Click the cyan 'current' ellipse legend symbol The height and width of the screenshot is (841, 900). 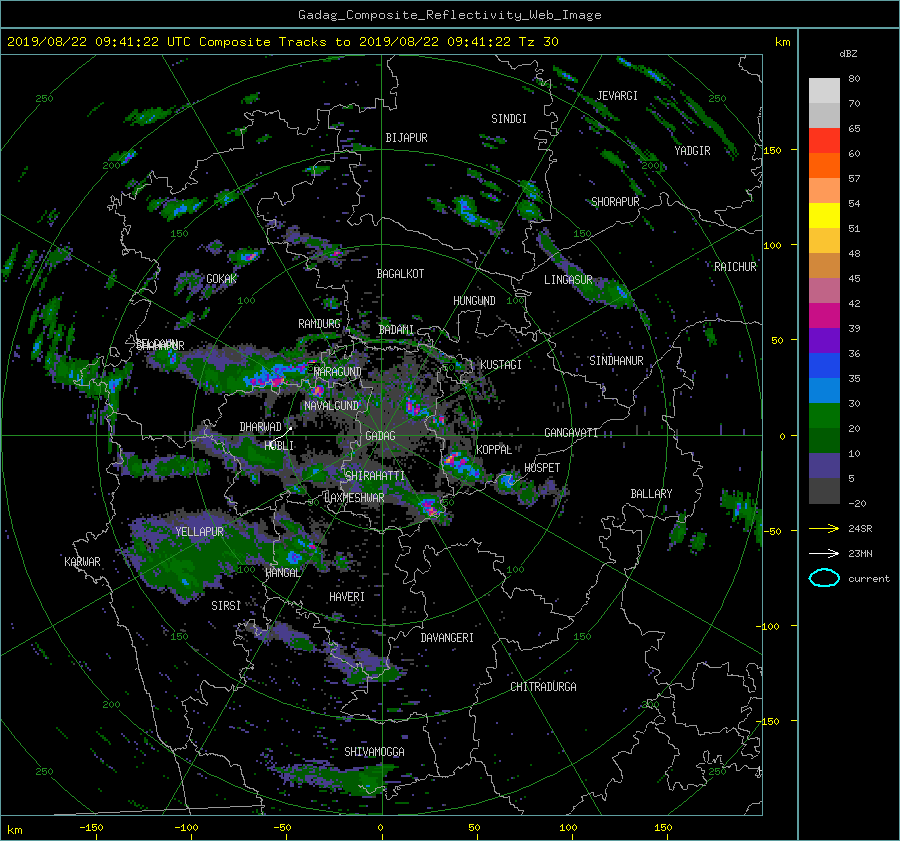click(x=824, y=578)
